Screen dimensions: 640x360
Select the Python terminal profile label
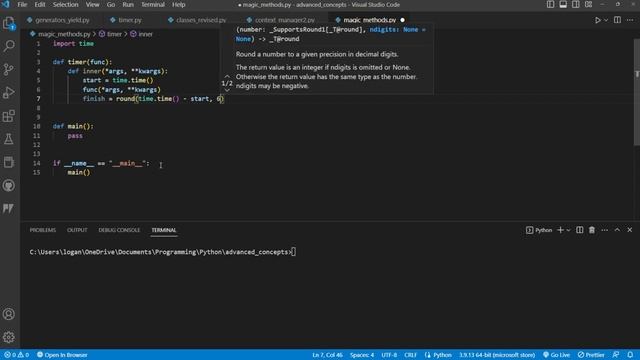[539, 230]
